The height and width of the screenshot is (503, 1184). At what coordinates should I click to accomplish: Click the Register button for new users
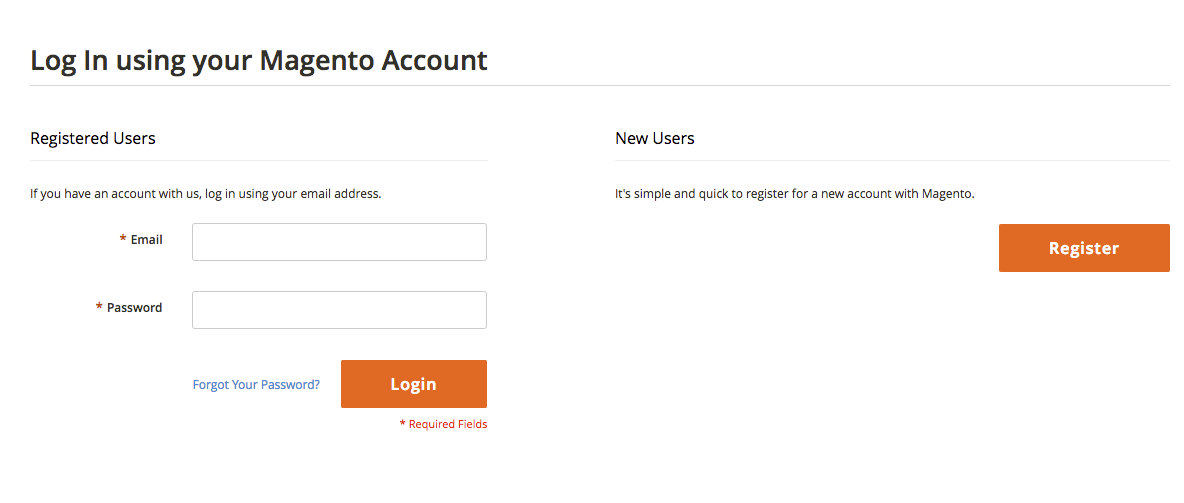tap(1084, 248)
